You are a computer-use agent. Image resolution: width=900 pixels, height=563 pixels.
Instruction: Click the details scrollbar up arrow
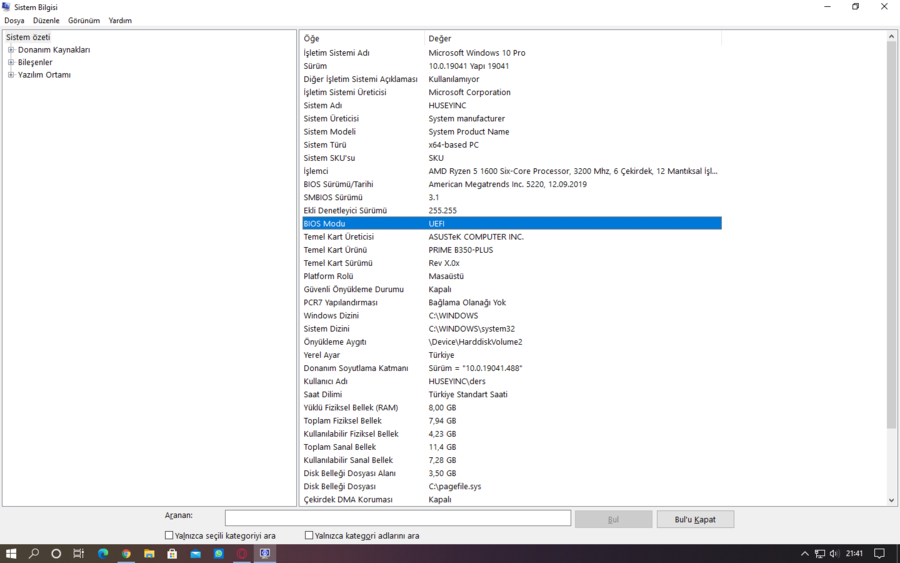pos(891,37)
